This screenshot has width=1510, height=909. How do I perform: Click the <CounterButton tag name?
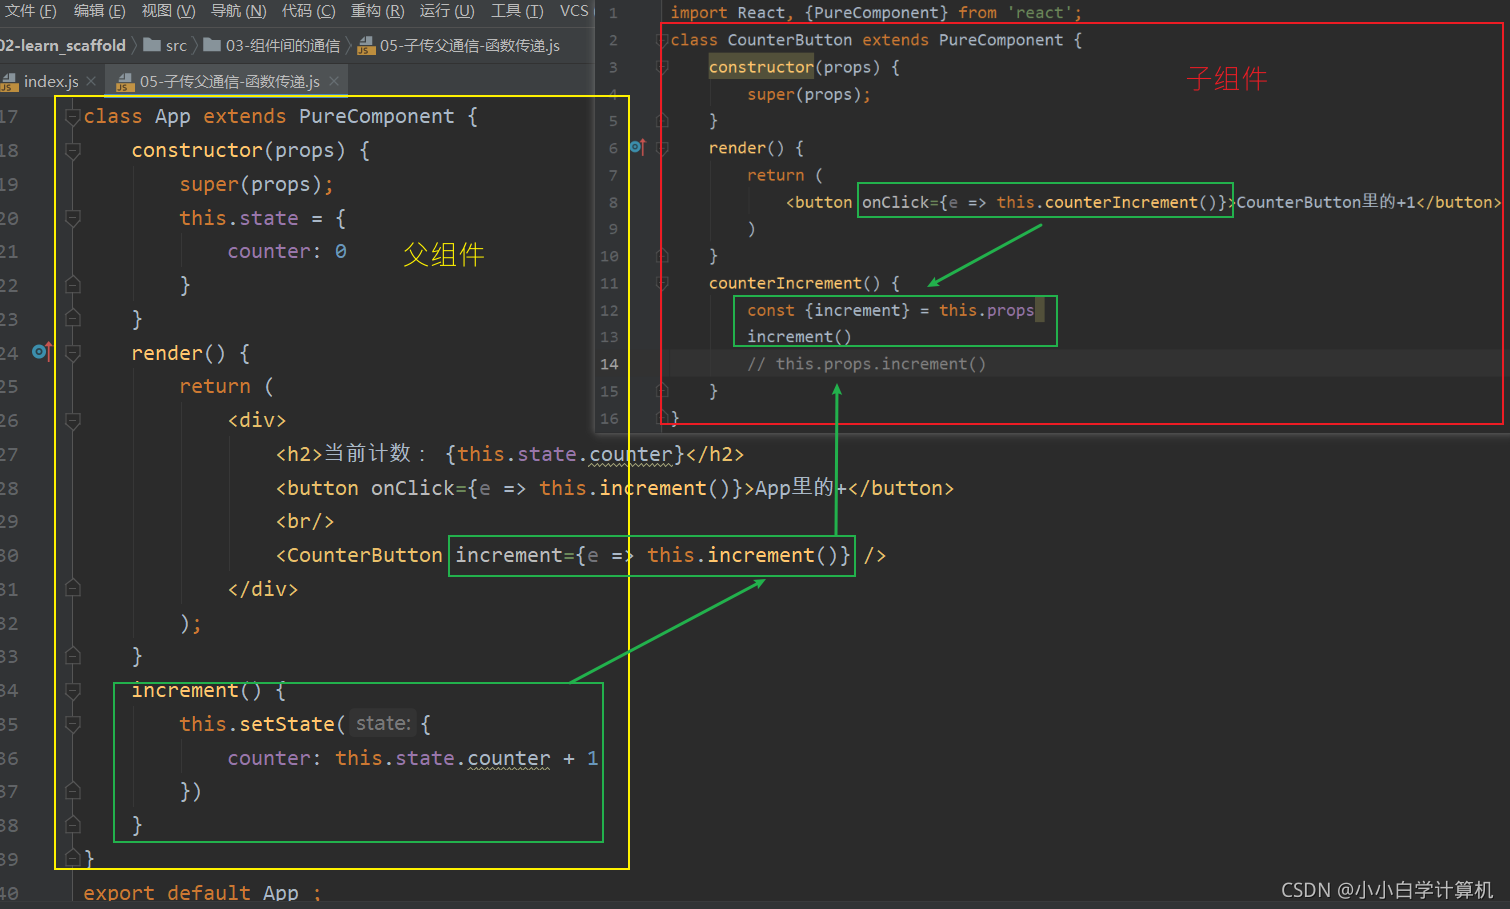pos(359,555)
